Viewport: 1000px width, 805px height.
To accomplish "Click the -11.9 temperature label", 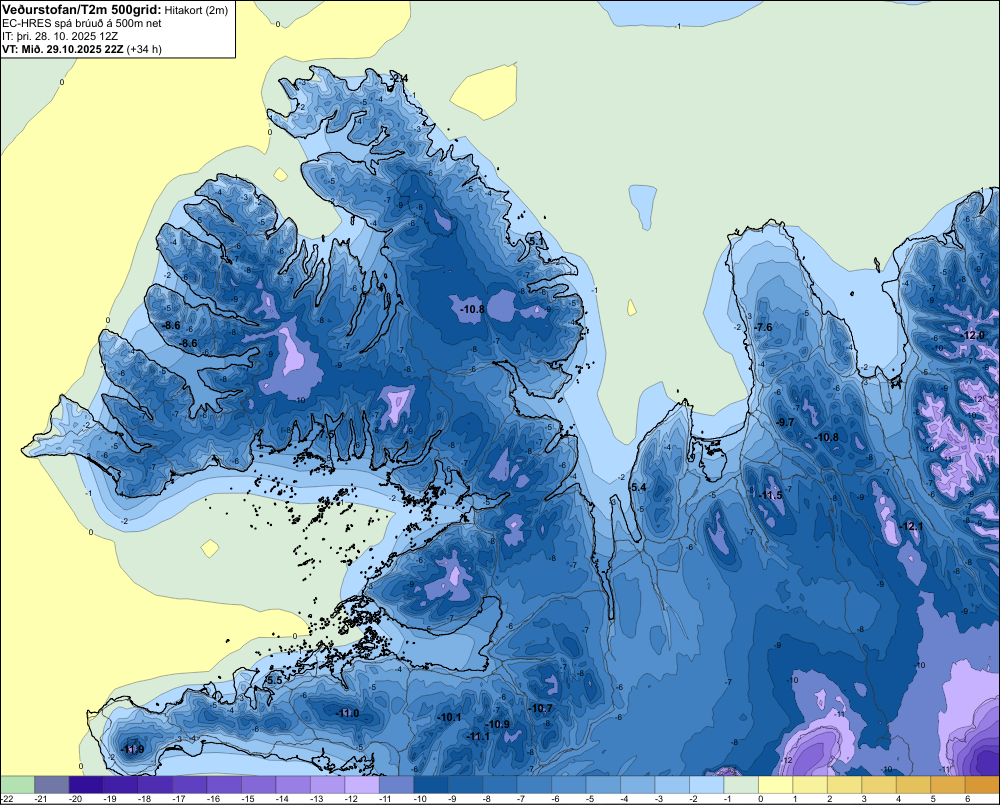I will [x=133, y=750].
